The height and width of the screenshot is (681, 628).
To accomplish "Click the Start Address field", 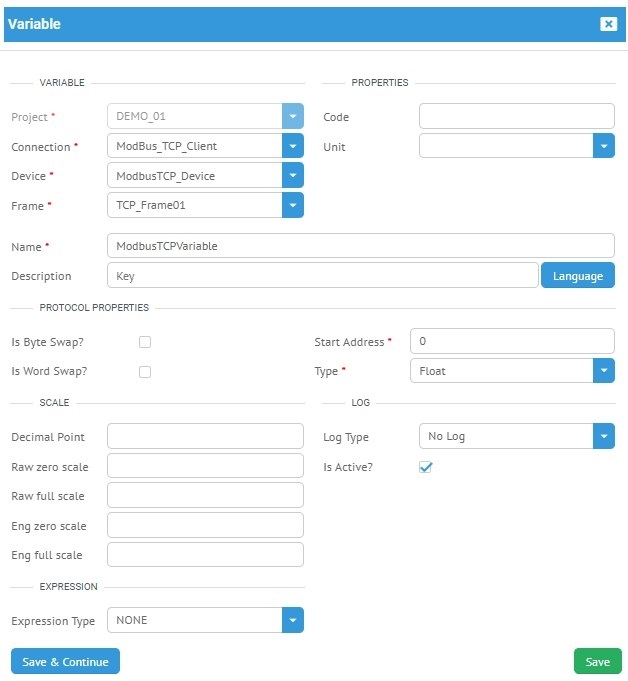I will click(x=511, y=342).
